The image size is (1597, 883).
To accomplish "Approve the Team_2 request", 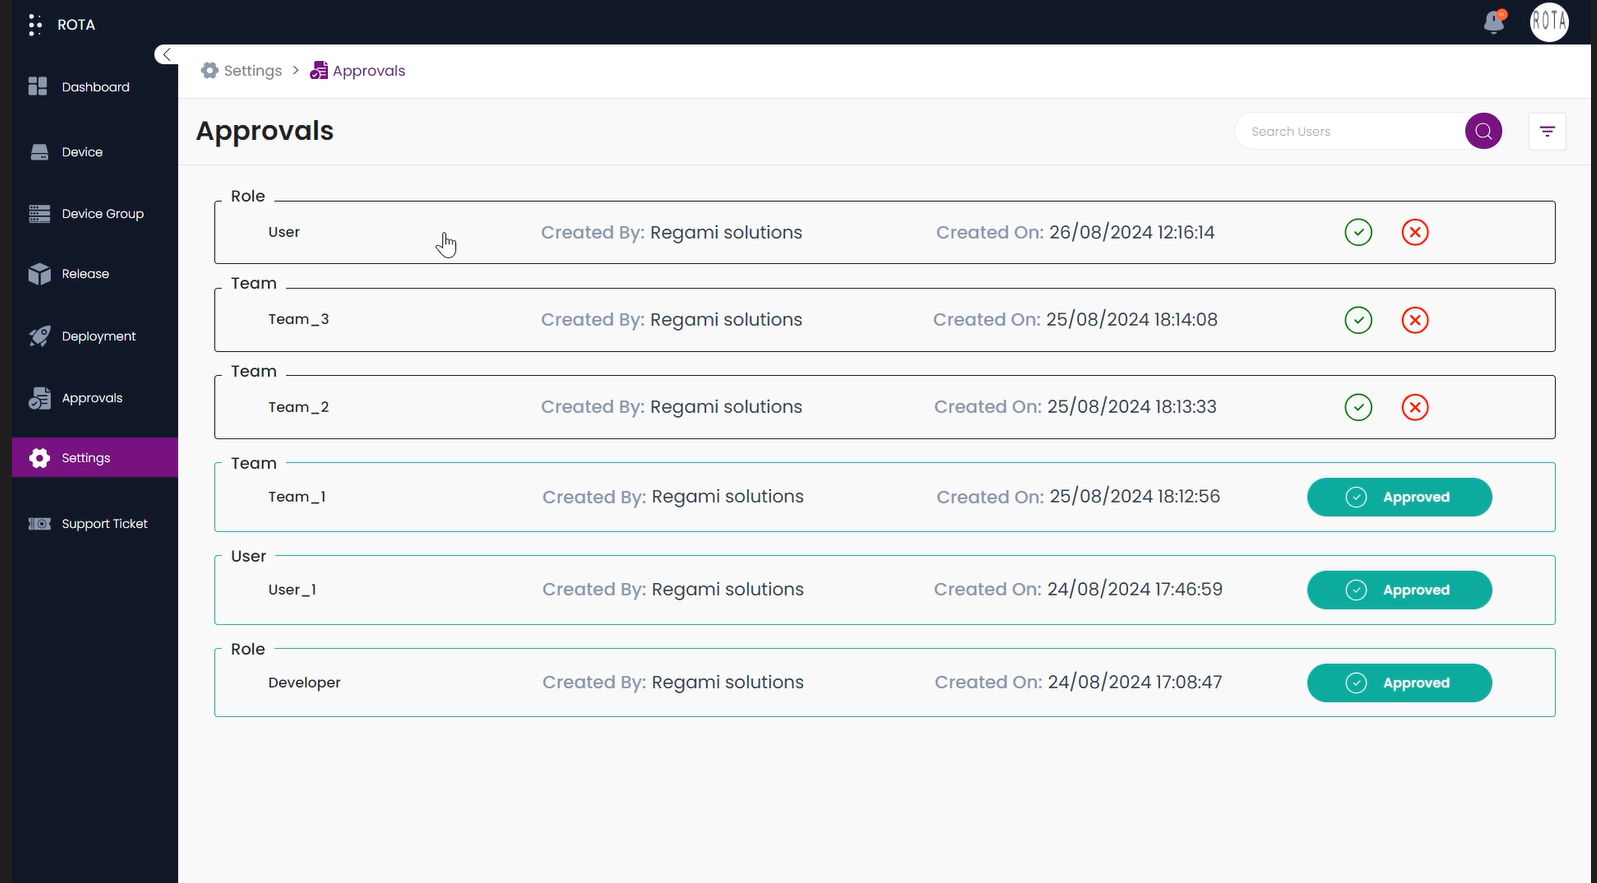I will (1358, 407).
